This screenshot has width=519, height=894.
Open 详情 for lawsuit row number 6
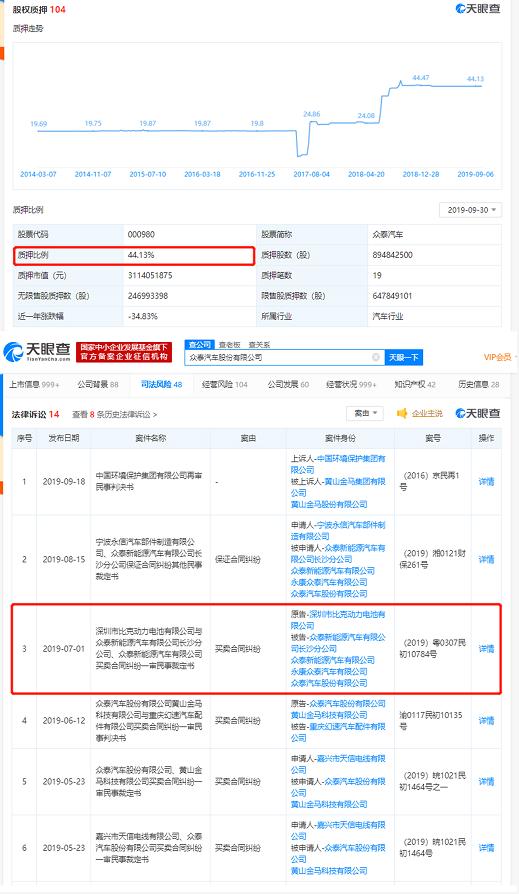coord(486,848)
